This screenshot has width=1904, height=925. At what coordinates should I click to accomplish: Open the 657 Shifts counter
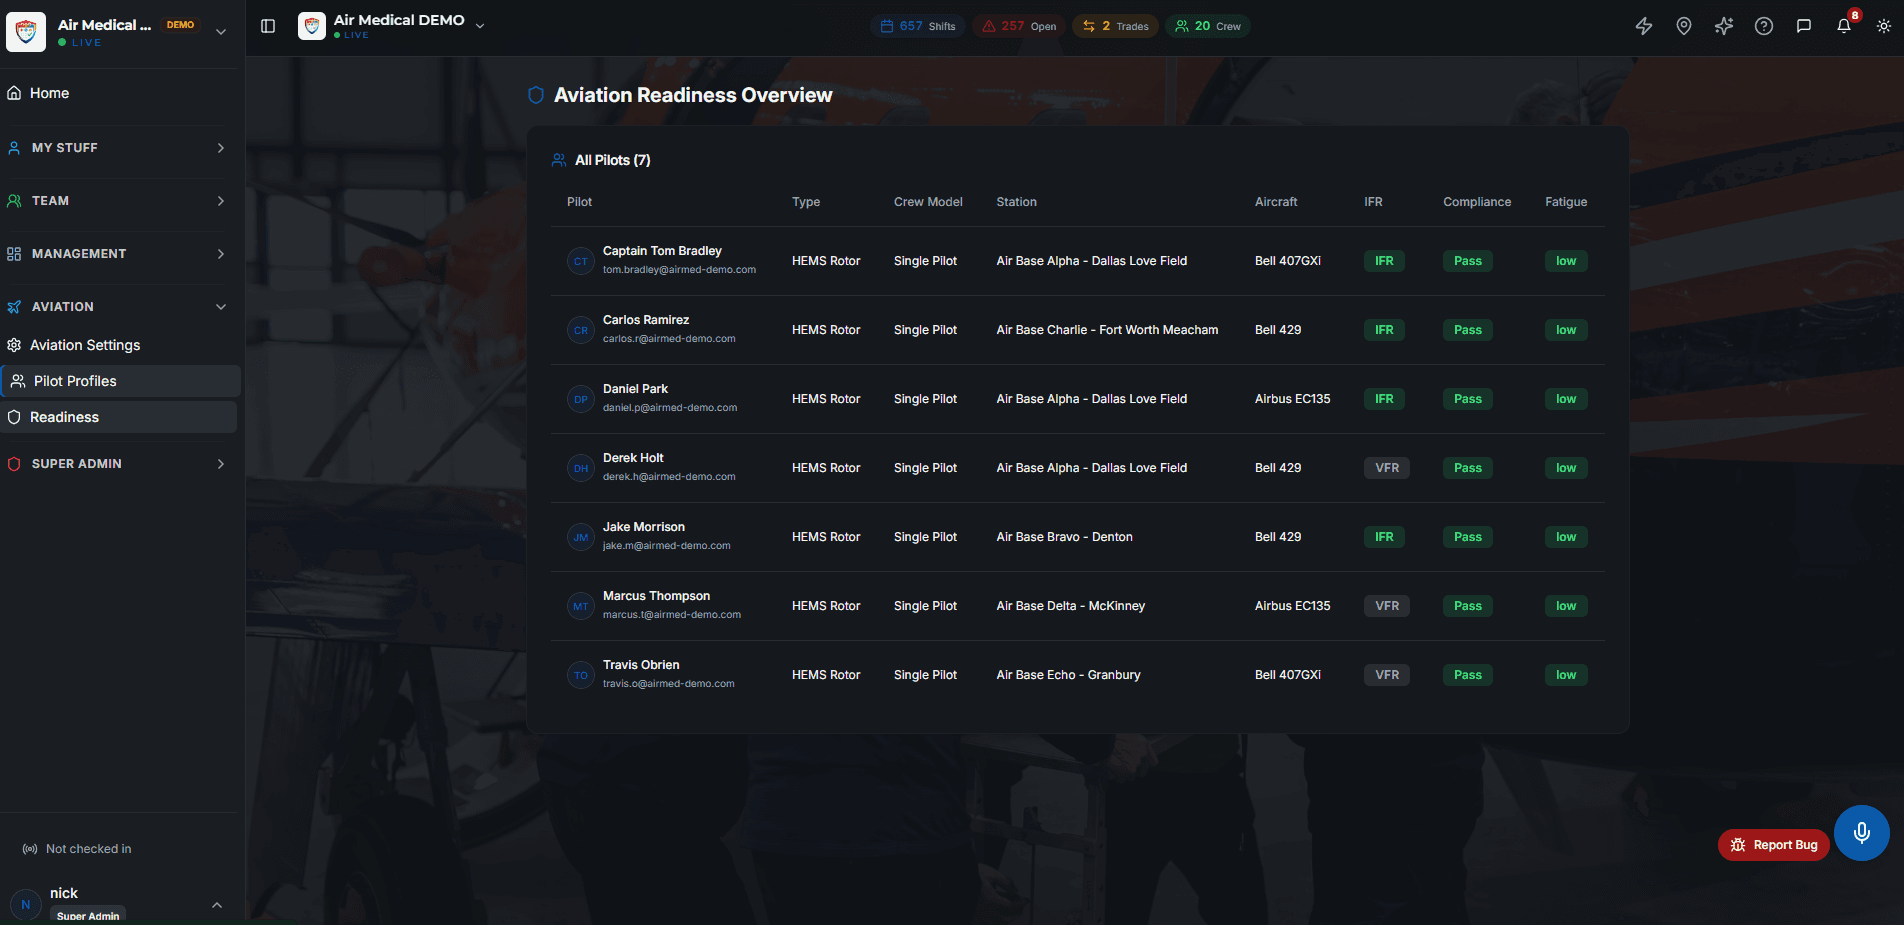[x=918, y=26]
